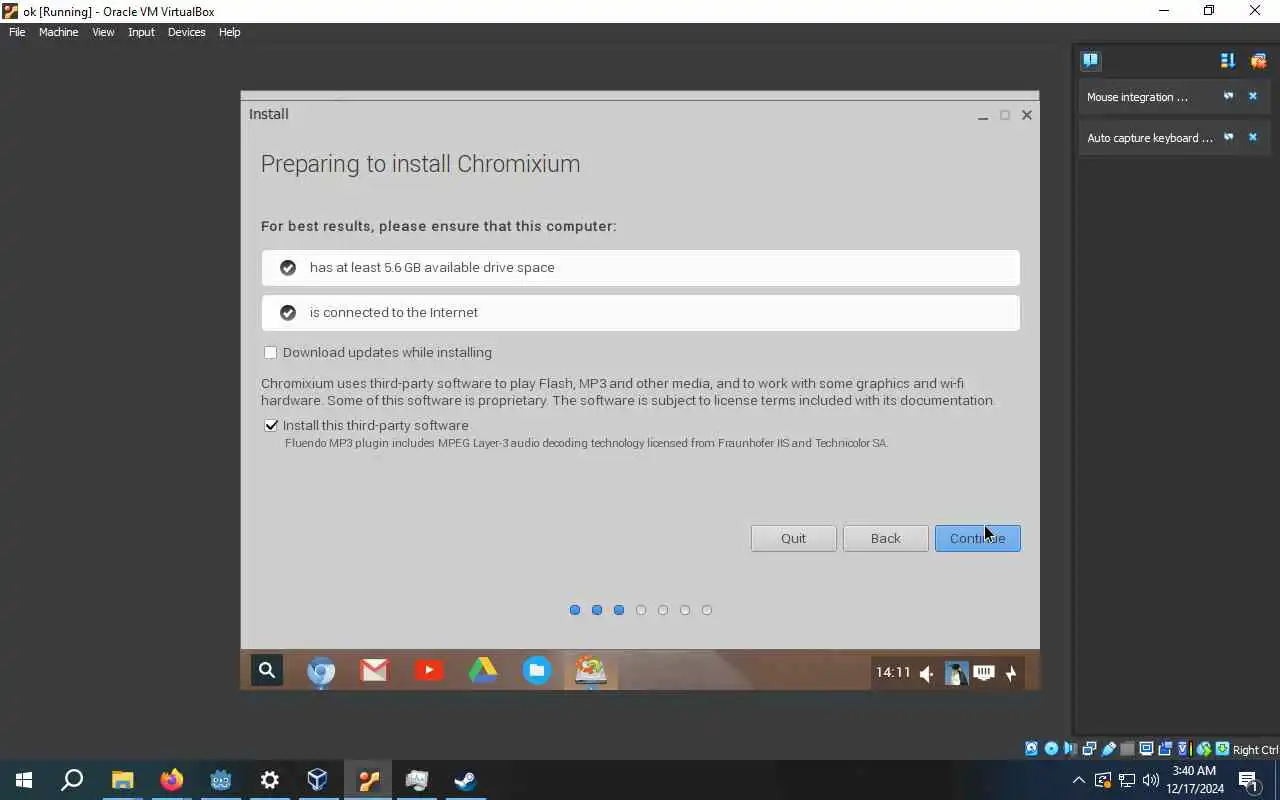The width and height of the screenshot is (1280, 800).
Task: Open the Help menu
Action: (x=229, y=32)
